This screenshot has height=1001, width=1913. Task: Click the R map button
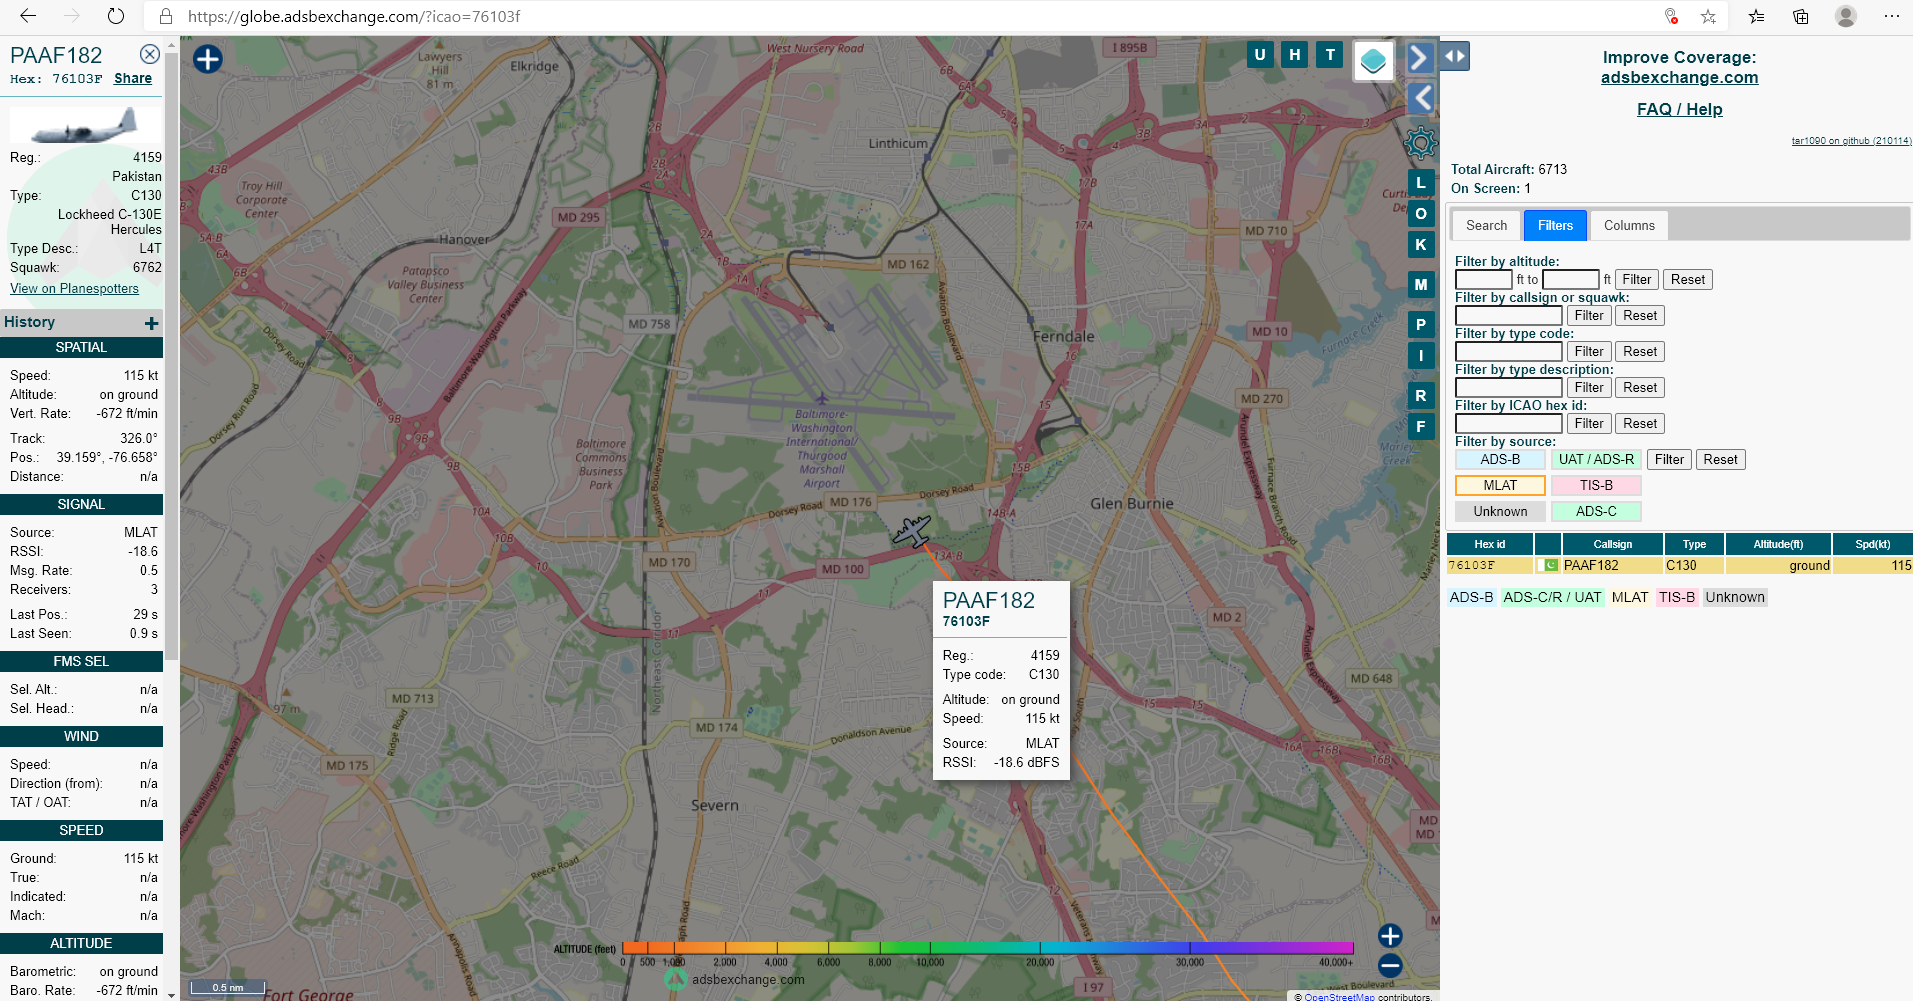click(x=1420, y=396)
